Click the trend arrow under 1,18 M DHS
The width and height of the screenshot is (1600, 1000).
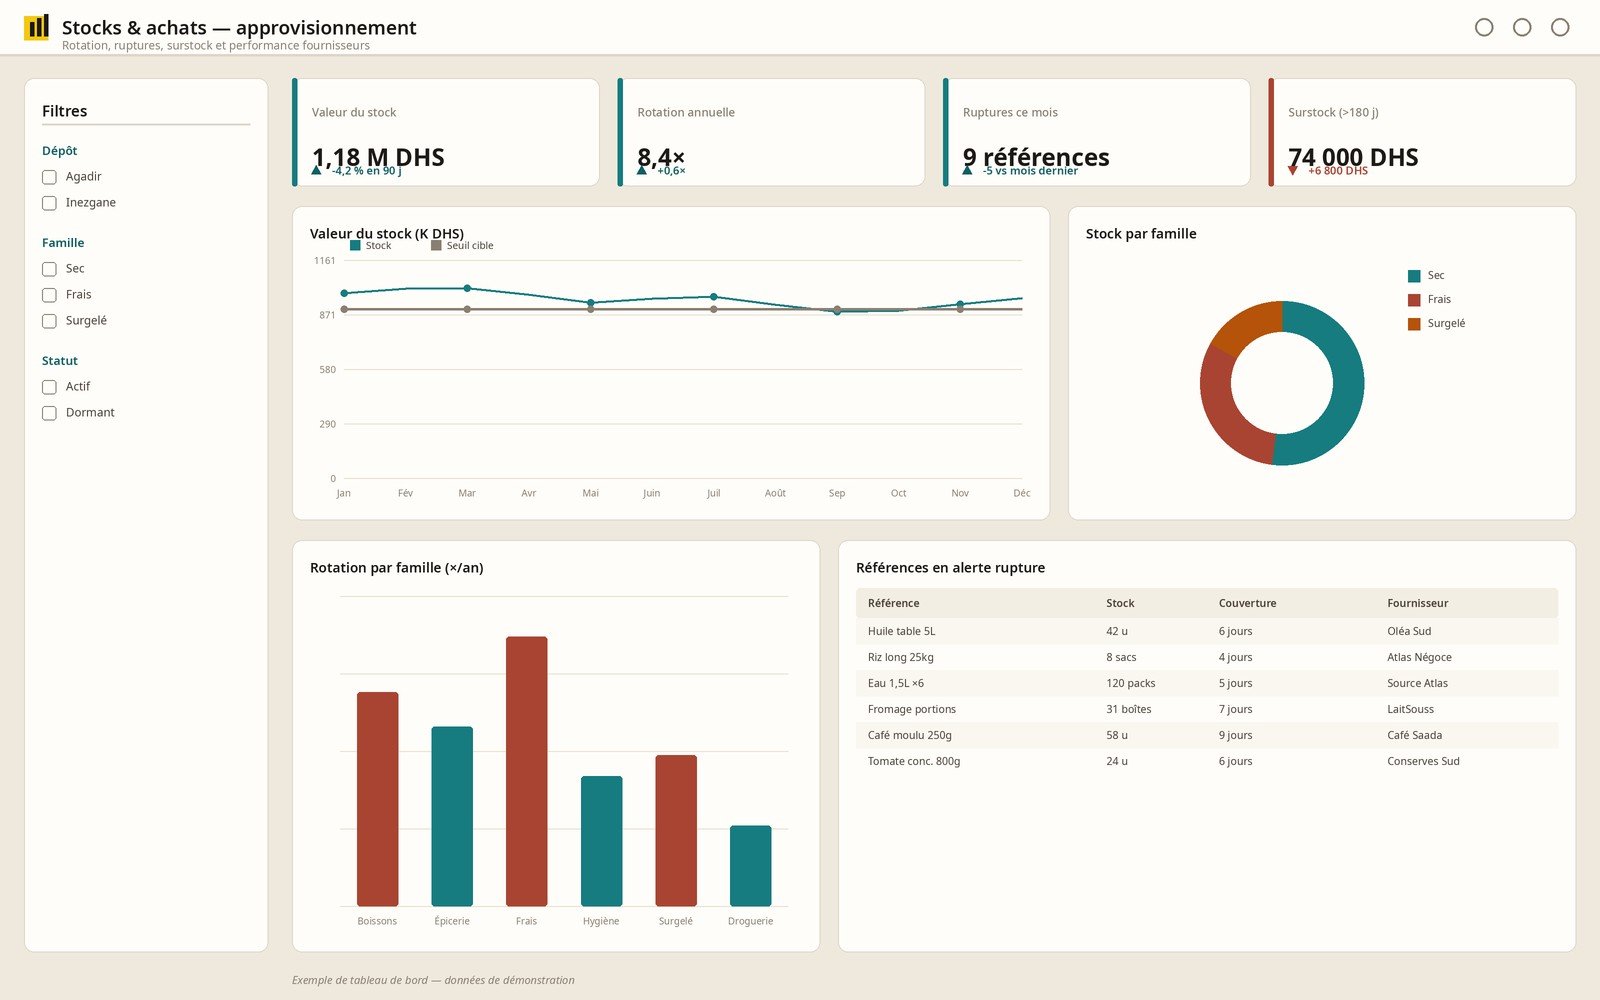317,171
